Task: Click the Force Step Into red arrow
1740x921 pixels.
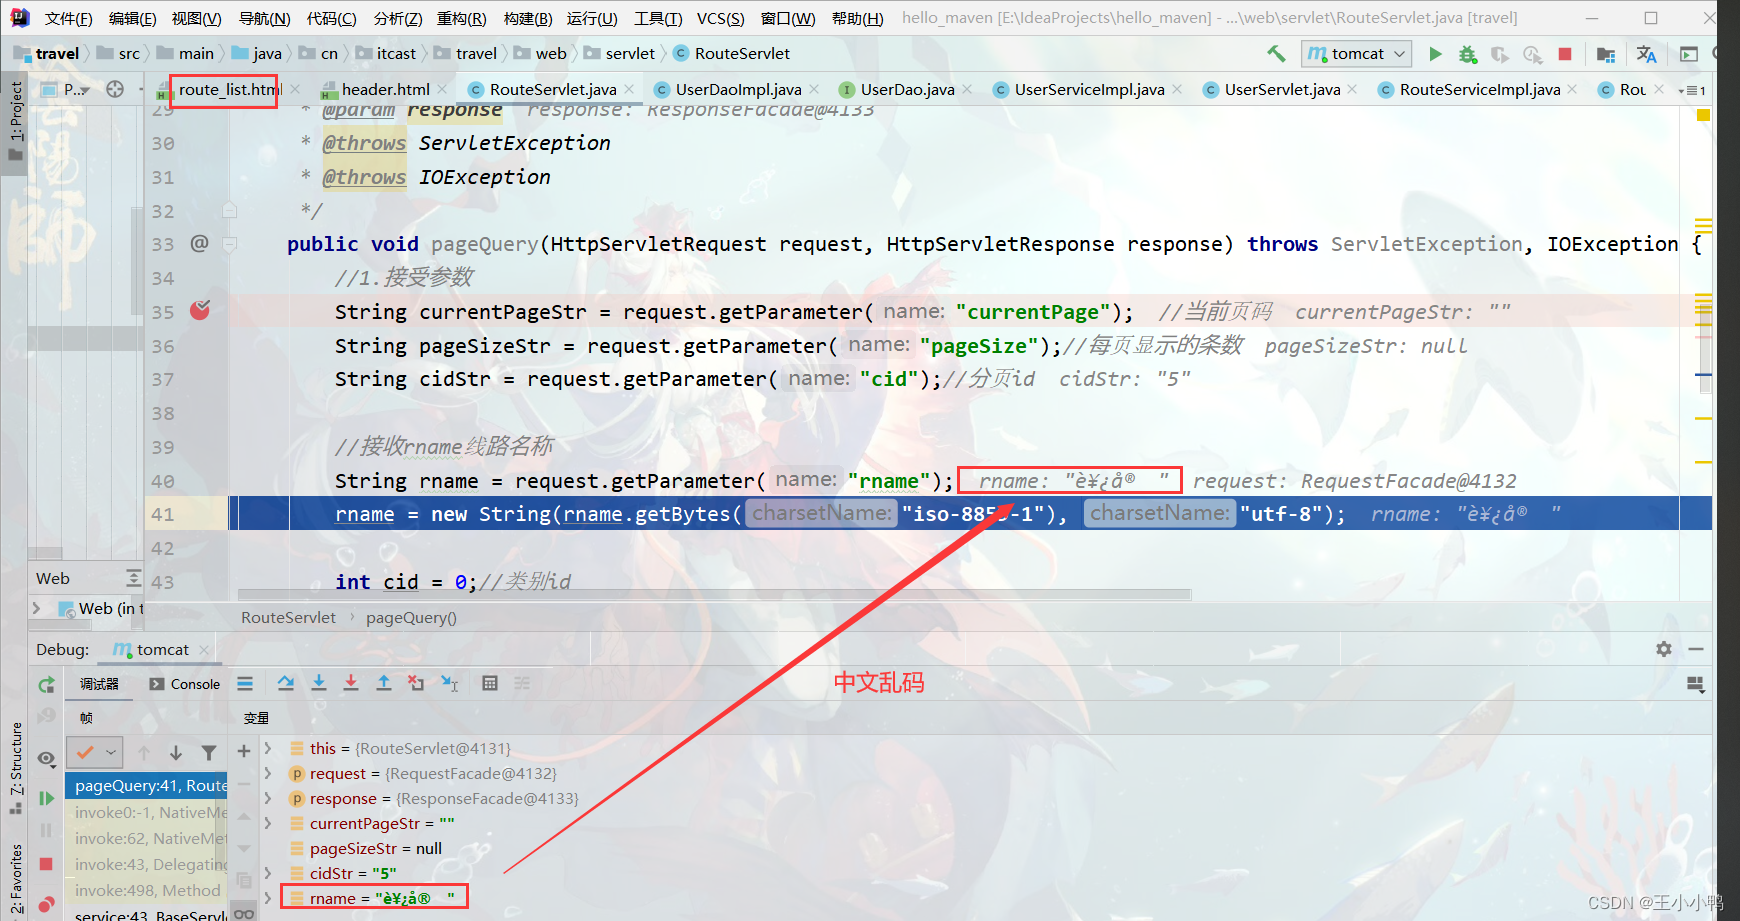Action: (351, 684)
